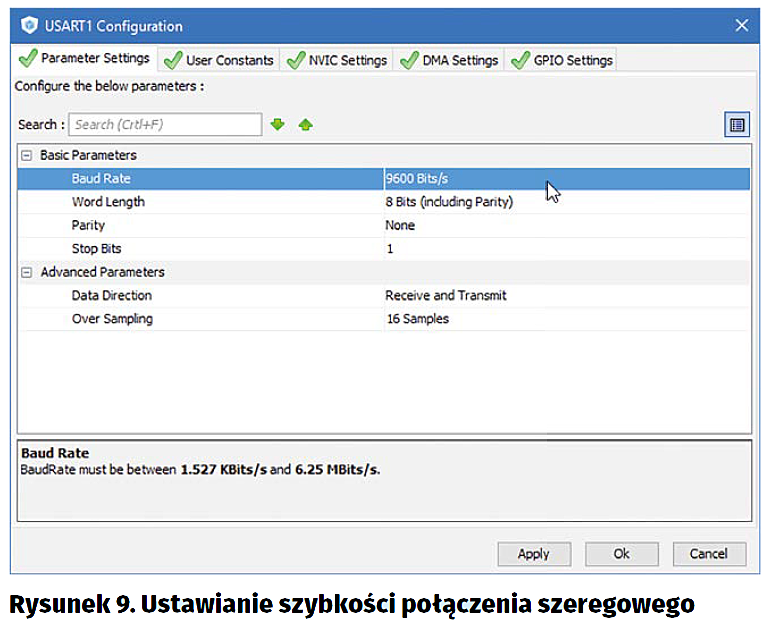Click the green down arrow search-next icon

coord(278,125)
